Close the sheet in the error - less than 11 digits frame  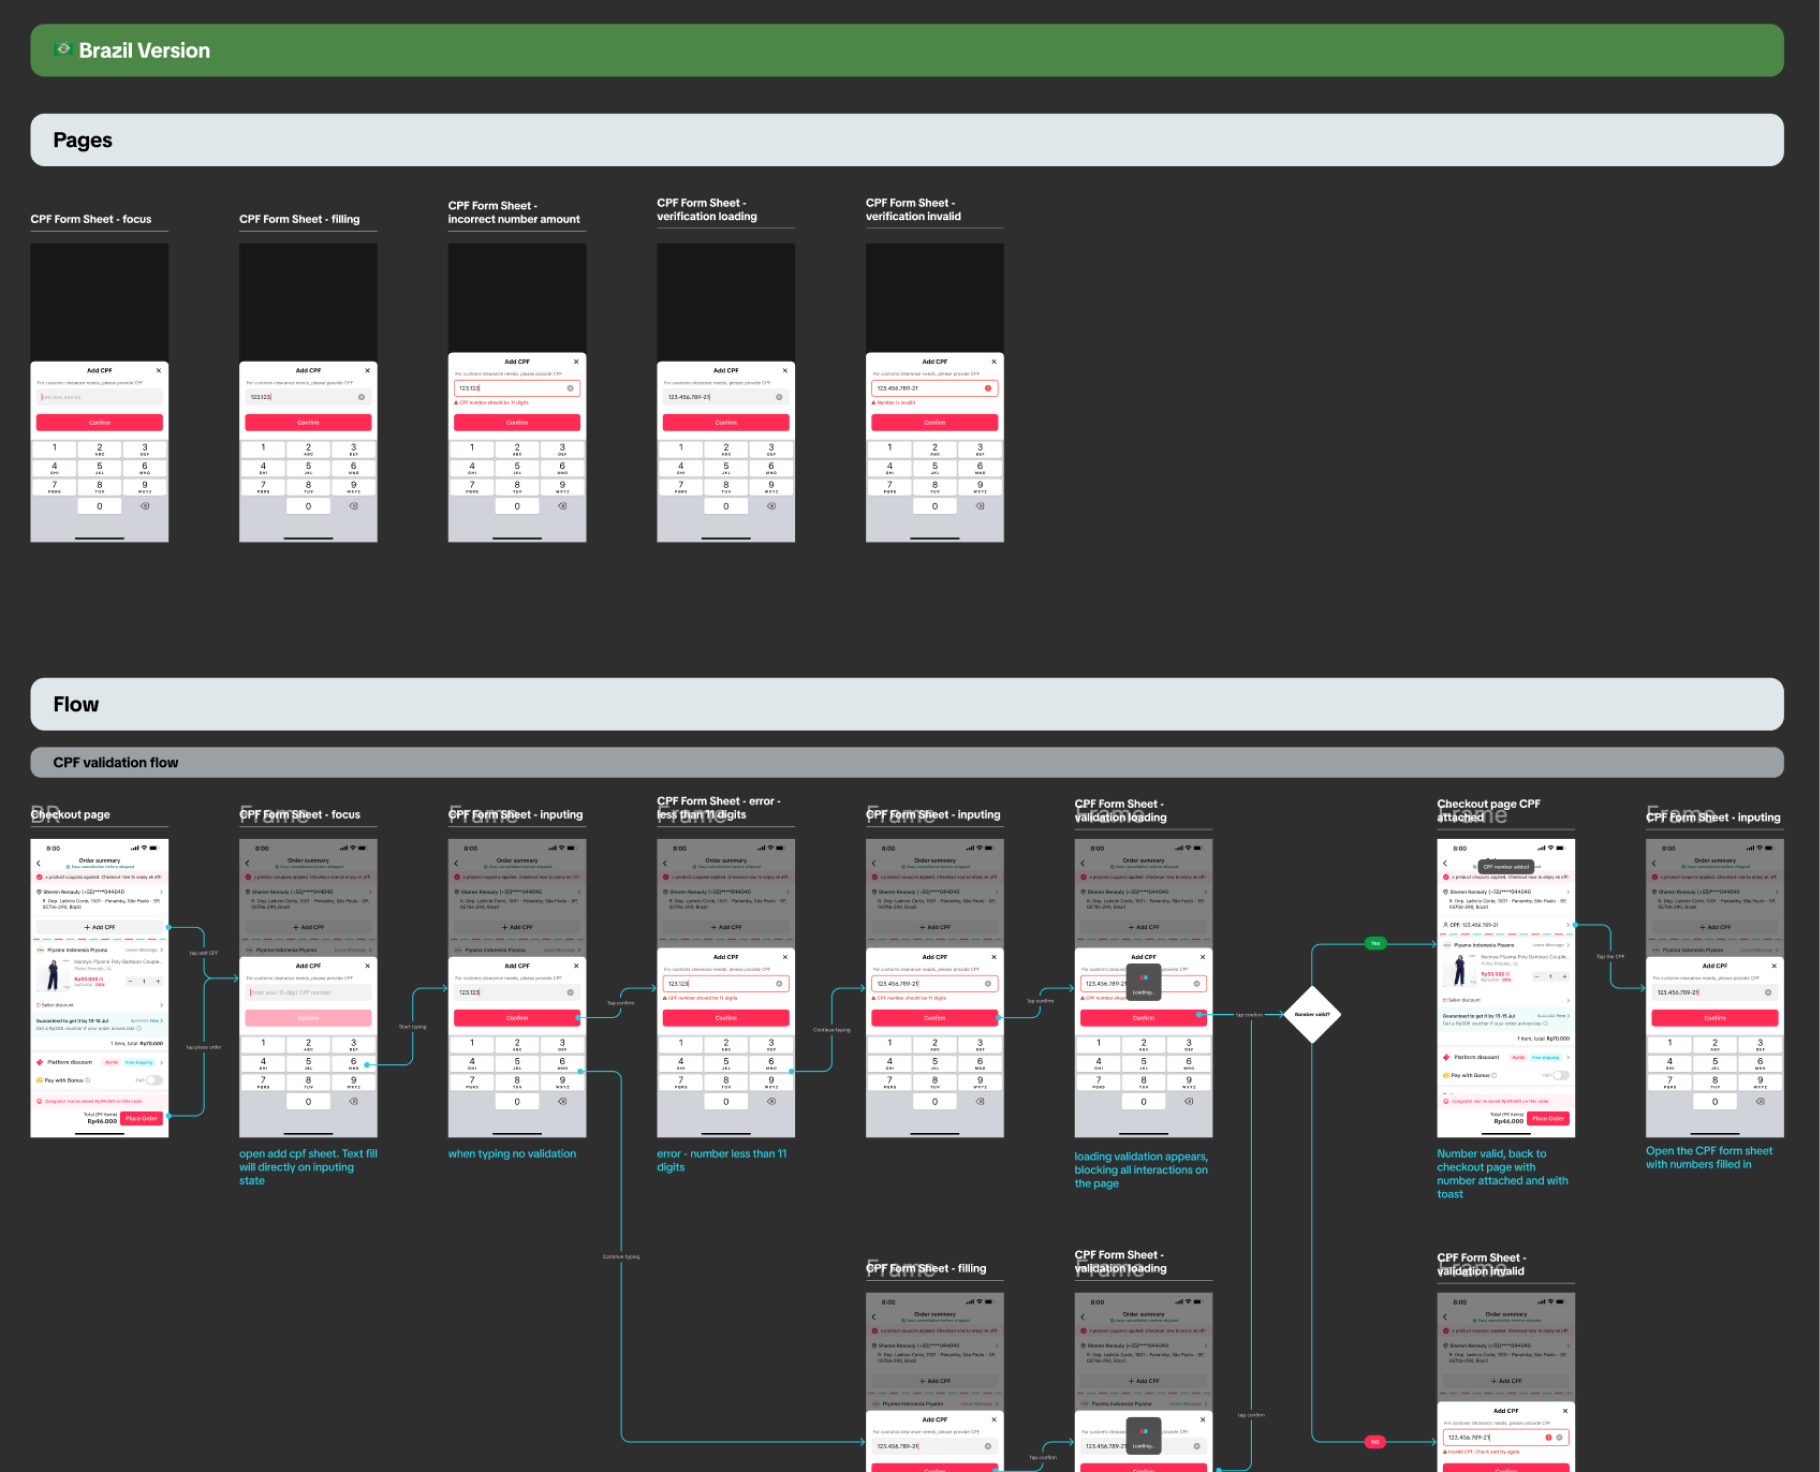click(x=785, y=957)
